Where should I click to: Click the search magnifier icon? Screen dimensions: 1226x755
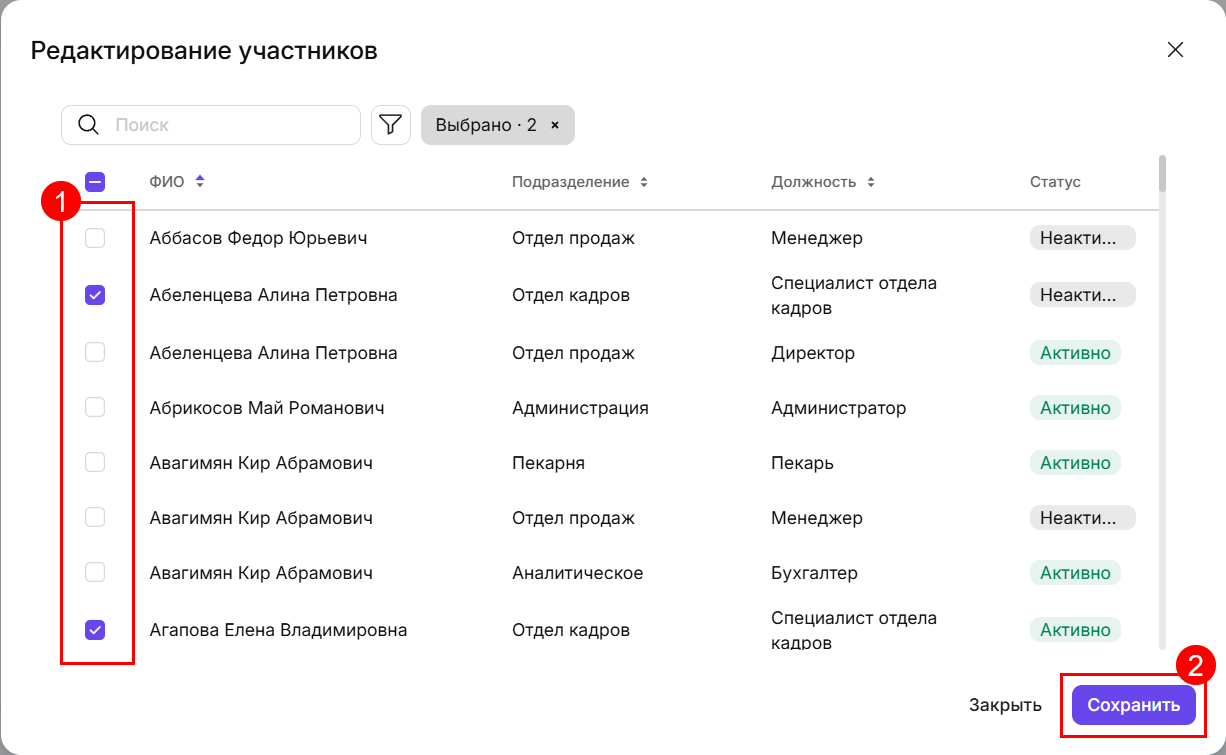88,125
